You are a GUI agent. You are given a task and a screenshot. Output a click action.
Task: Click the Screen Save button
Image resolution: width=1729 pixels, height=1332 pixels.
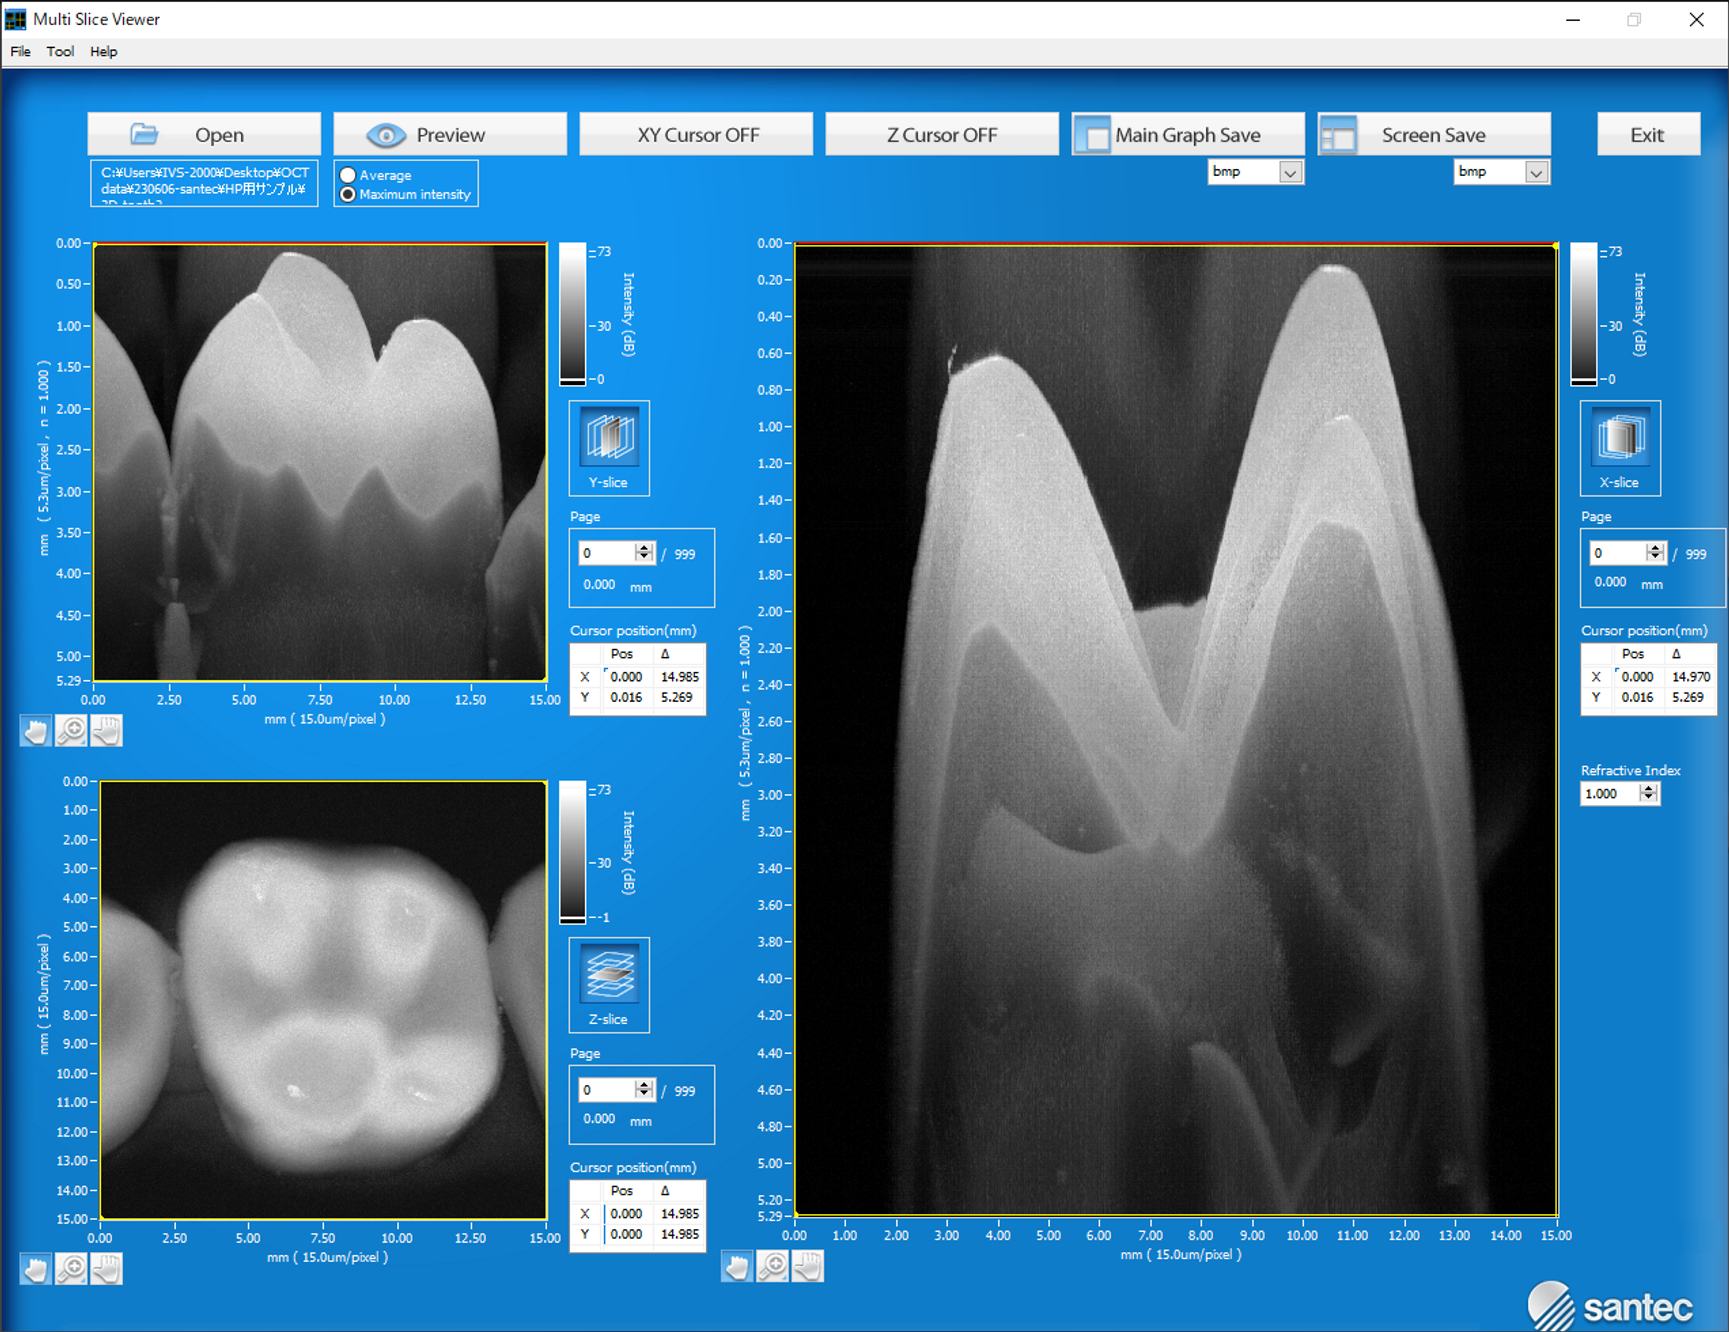click(x=1434, y=134)
